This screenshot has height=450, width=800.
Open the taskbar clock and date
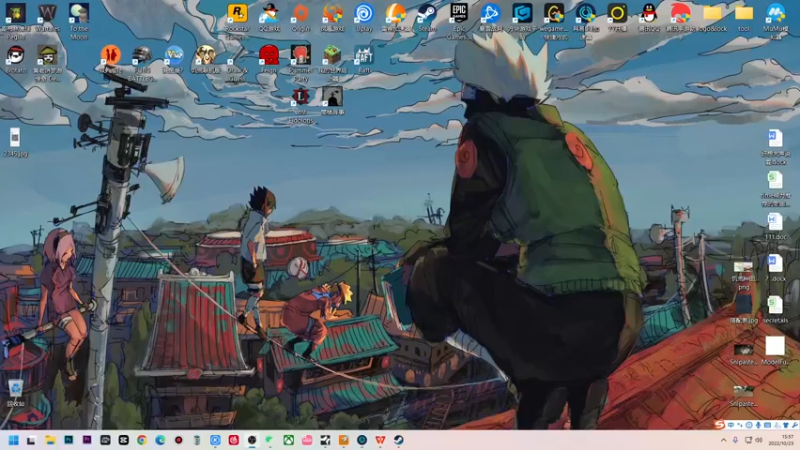pyautogui.click(x=781, y=440)
